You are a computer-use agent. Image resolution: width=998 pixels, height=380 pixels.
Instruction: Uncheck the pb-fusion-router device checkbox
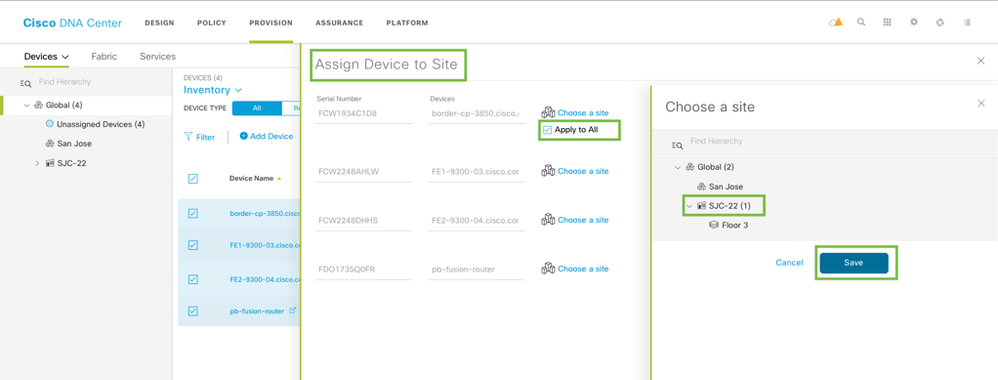click(x=193, y=311)
